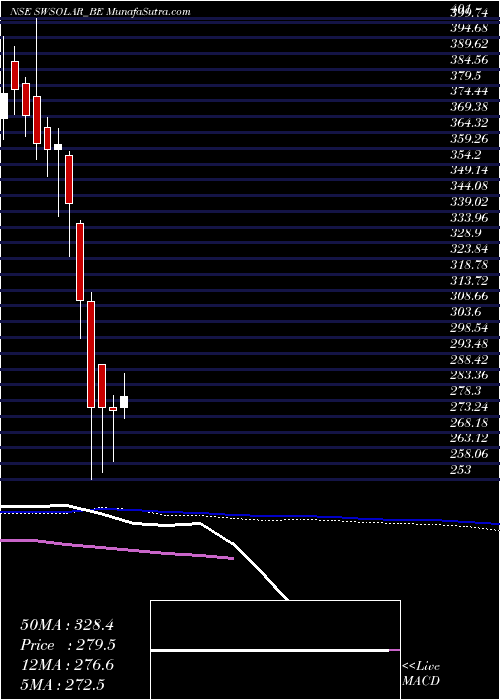500x700 pixels.
Task: Click the tallest red candle near 303.6
Action: pos(91,354)
